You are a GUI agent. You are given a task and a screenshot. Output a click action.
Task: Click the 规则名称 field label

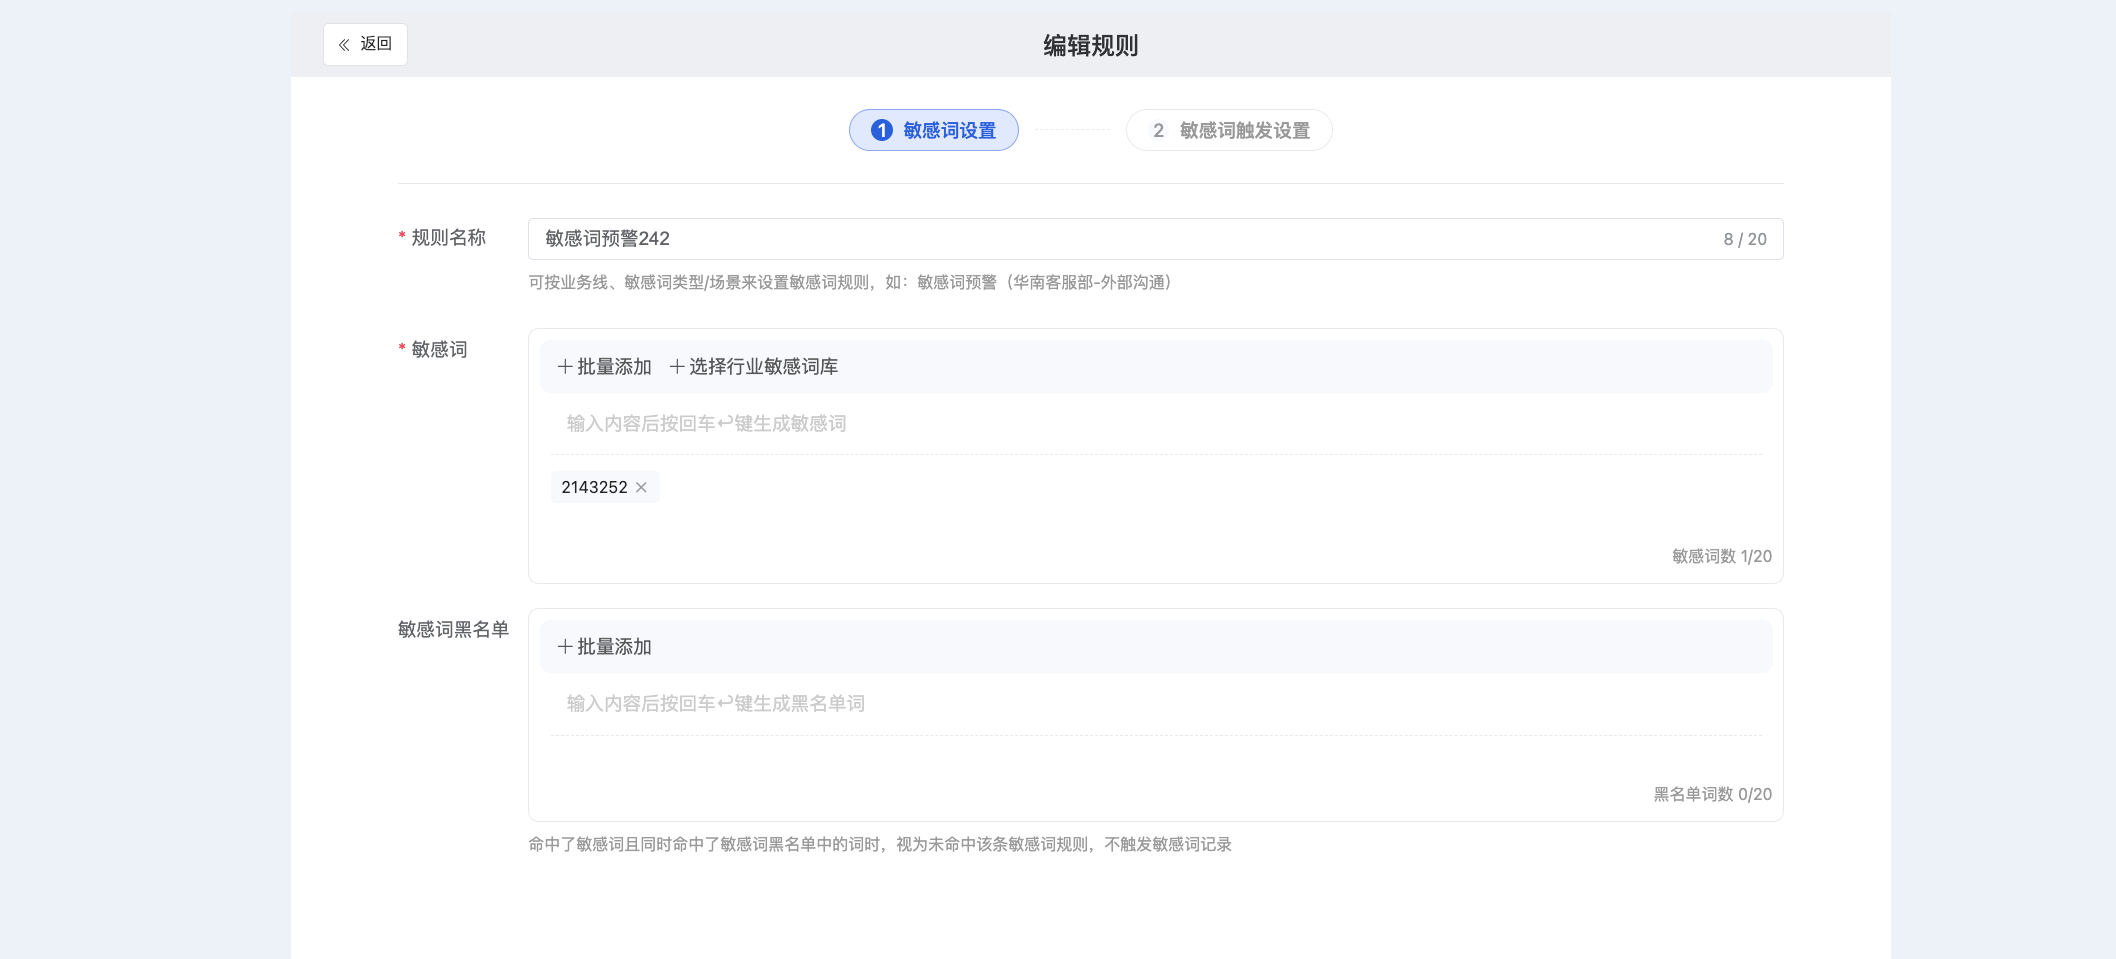(448, 237)
